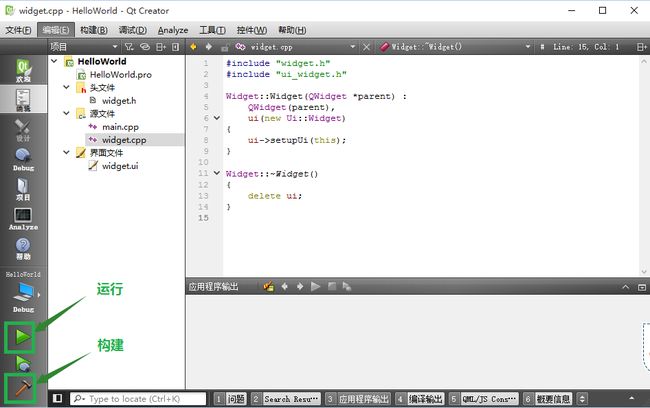Filter the project tree

tap(129, 47)
